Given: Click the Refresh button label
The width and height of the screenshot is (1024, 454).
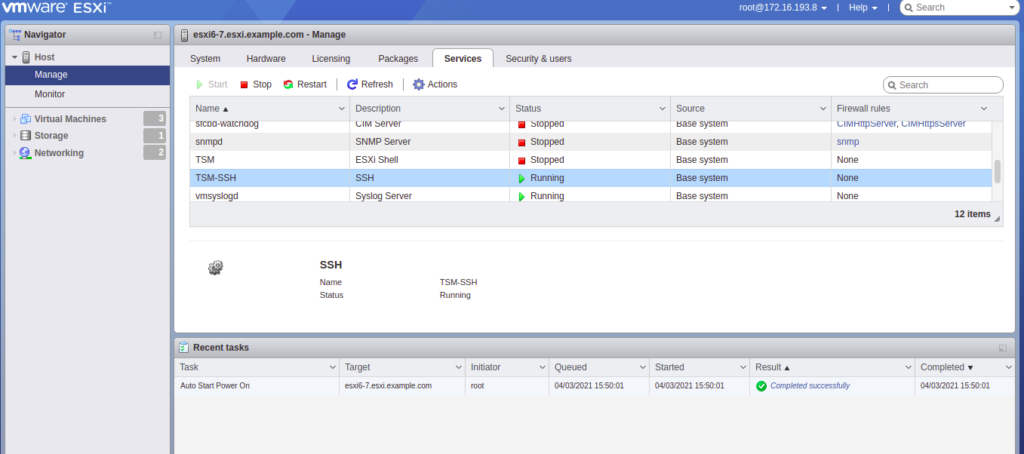Looking at the screenshot, I should point(377,84).
